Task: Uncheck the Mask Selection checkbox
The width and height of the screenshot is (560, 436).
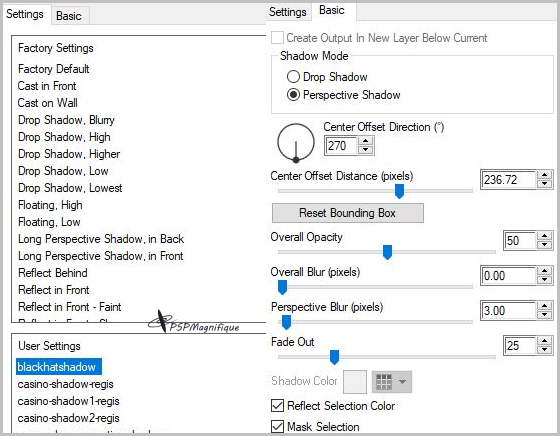Action: point(278,426)
